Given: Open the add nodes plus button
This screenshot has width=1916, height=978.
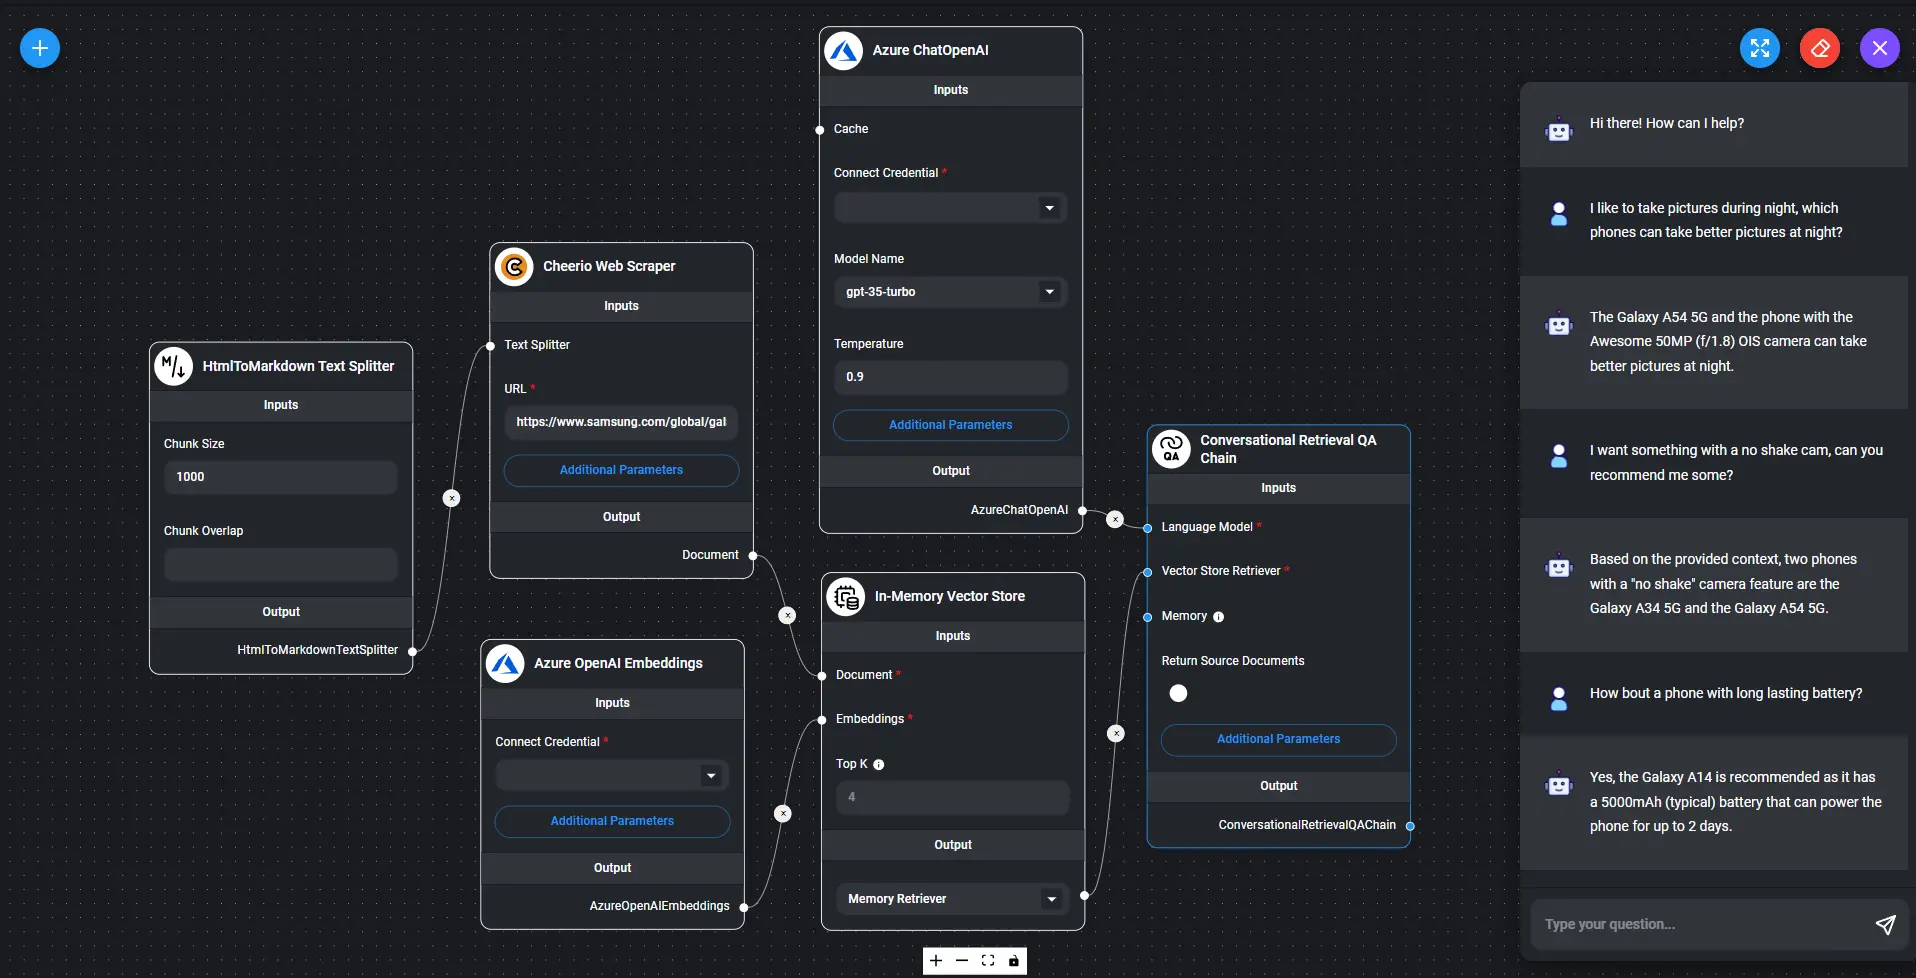Looking at the screenshot, I should pos(39,47).
